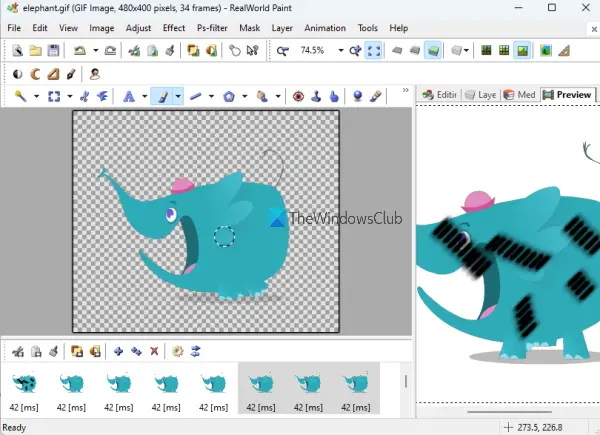The width and height of the screenshot is (600, 435).
Task: Save the image using the floppy disk icon
Action: point(53,51)
